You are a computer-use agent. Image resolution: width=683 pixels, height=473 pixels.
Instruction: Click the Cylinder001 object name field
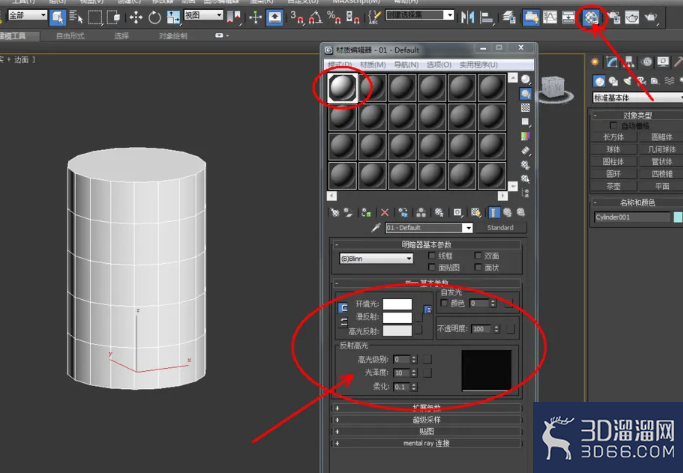632,217
